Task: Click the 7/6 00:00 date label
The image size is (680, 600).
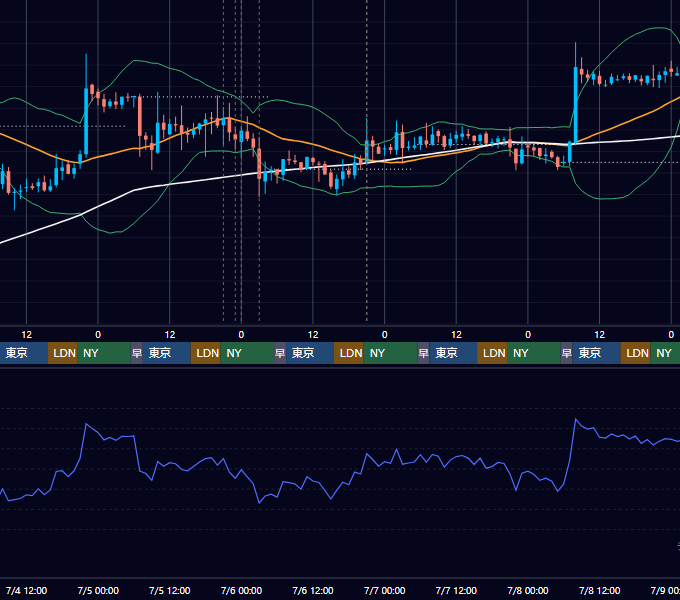Action: (241, 590)
